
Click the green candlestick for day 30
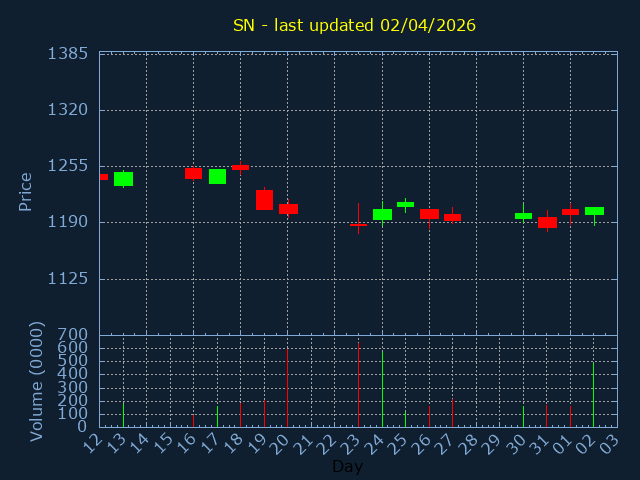pos(523,216)
